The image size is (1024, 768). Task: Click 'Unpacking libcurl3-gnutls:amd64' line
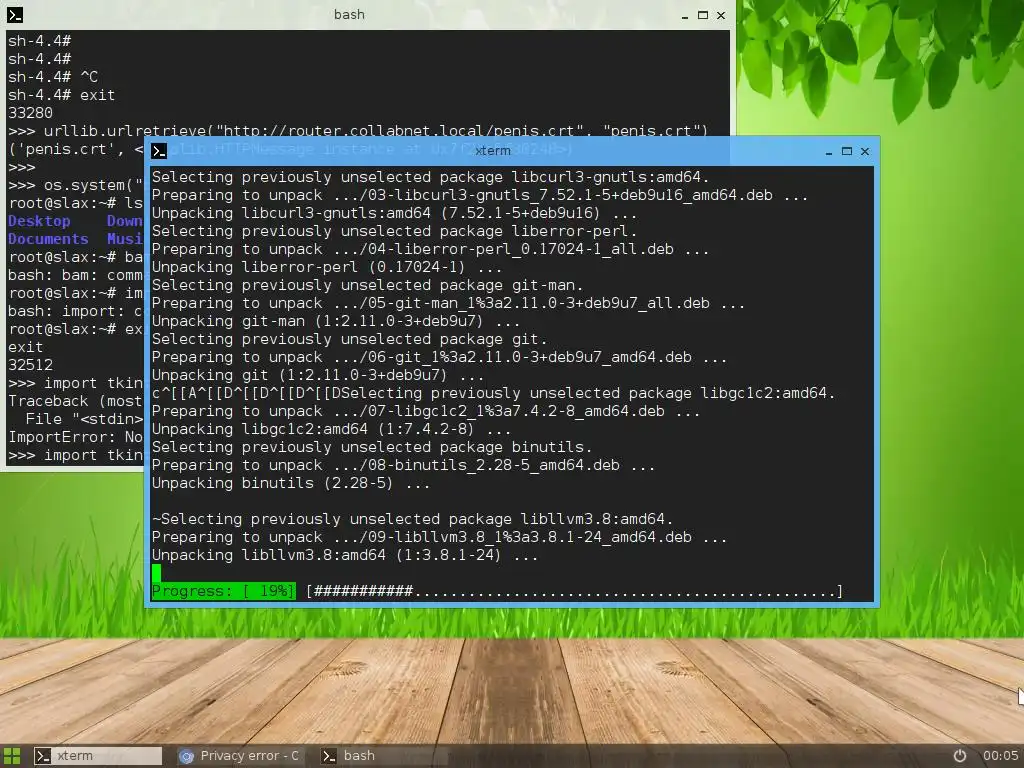[394, 213]
